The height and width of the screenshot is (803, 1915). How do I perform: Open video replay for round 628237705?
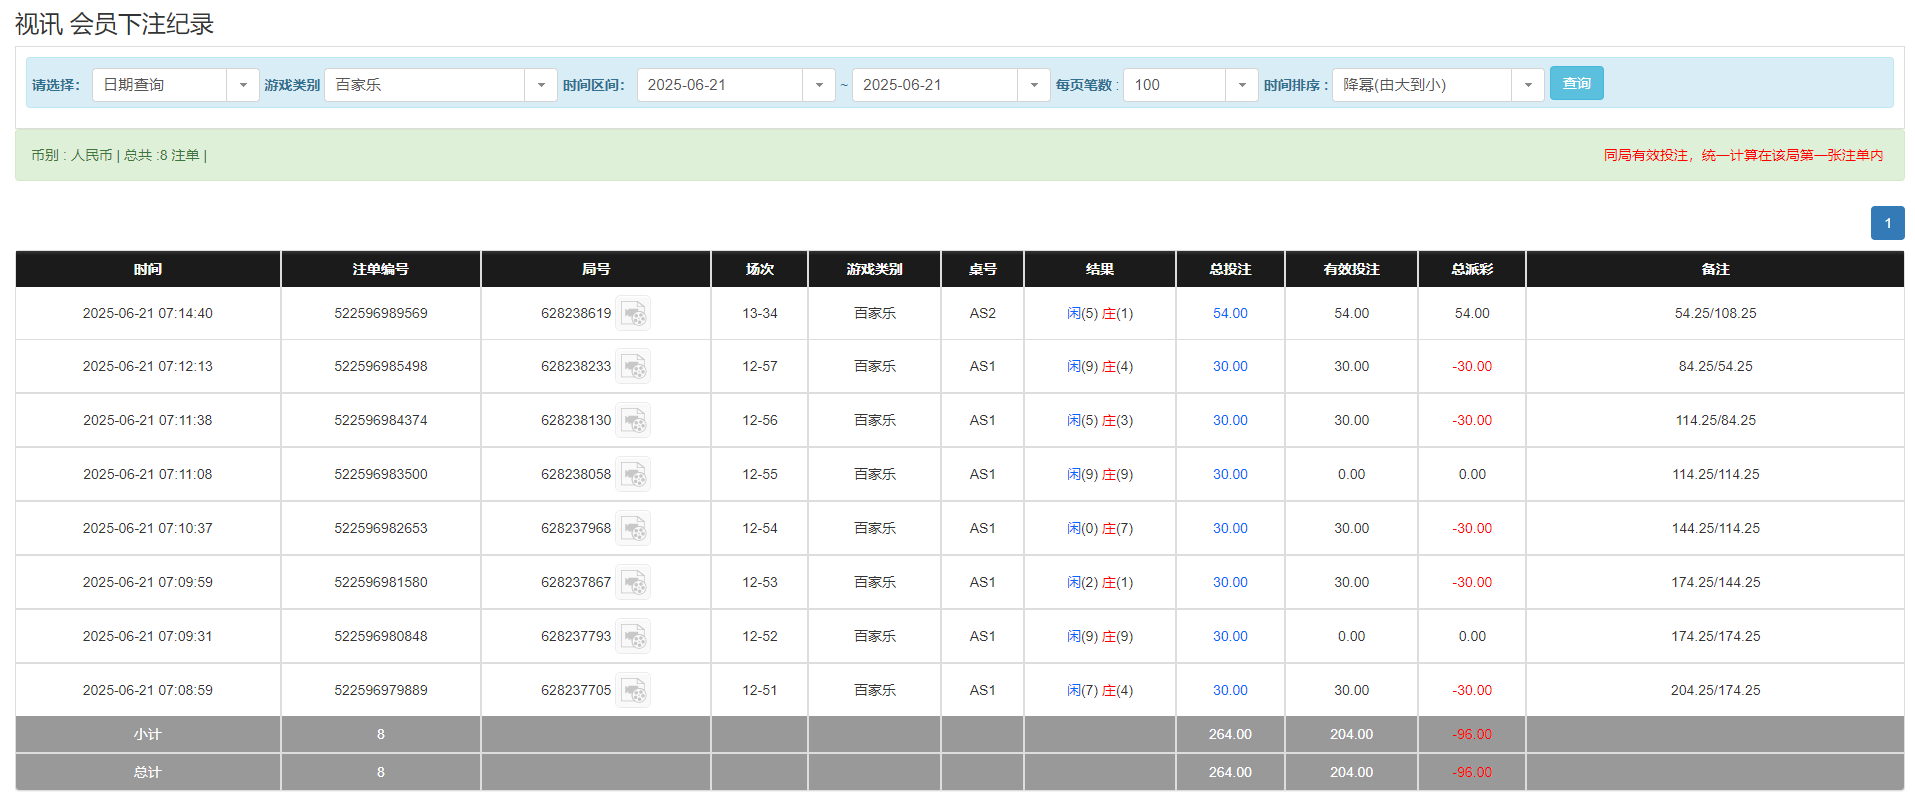point(633,691)
